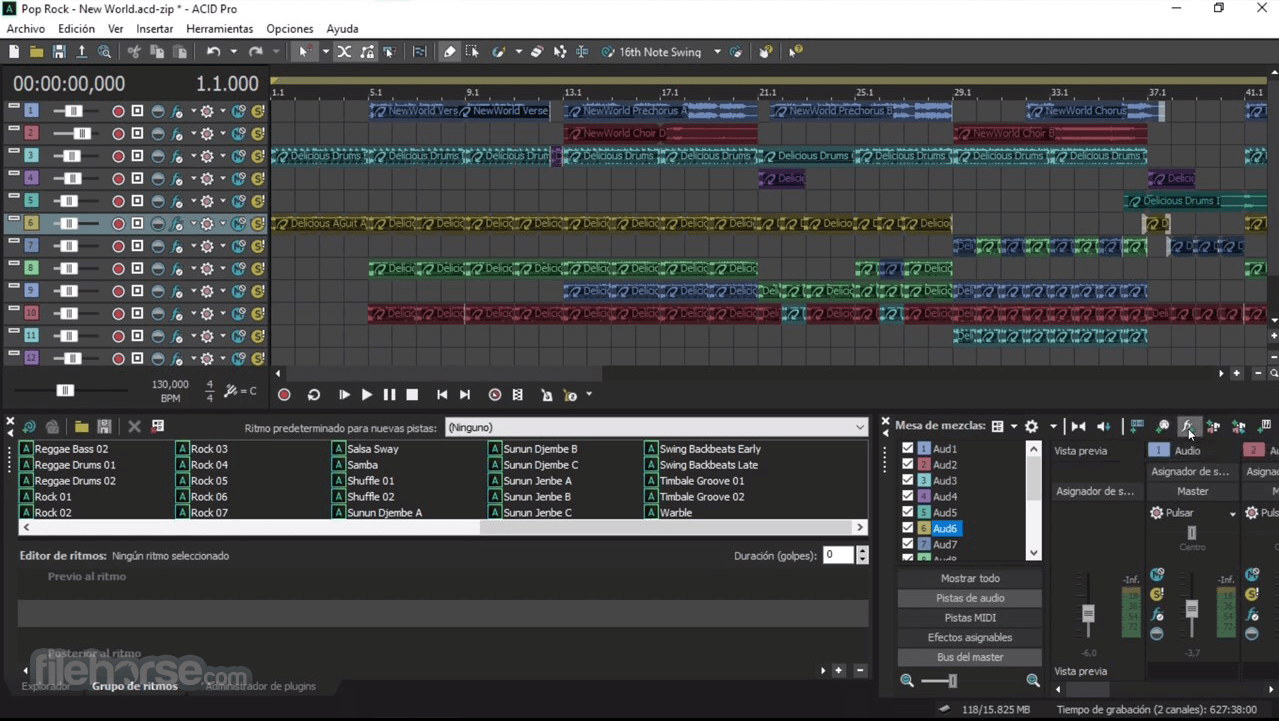Pause playback in transport bar

(x=389, y=395)
